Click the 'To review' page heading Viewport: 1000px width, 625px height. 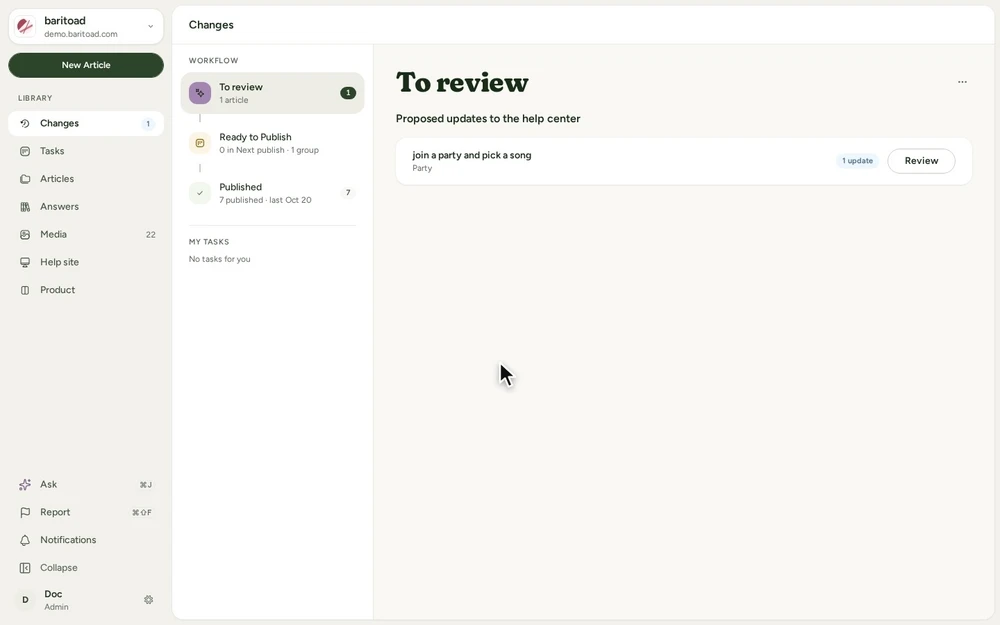462,83
